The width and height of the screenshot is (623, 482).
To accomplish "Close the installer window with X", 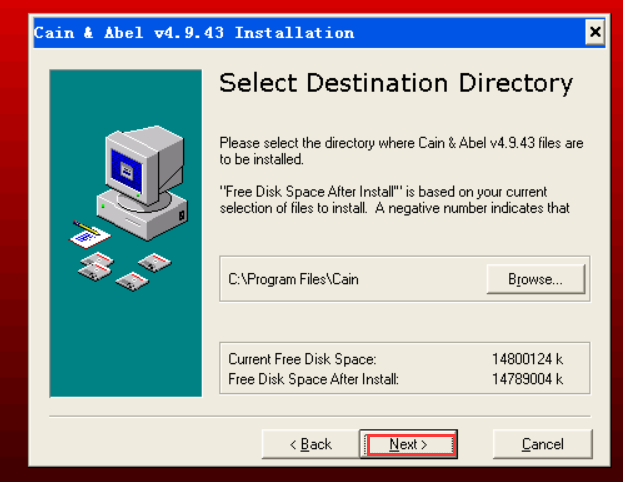I will 595,32.
